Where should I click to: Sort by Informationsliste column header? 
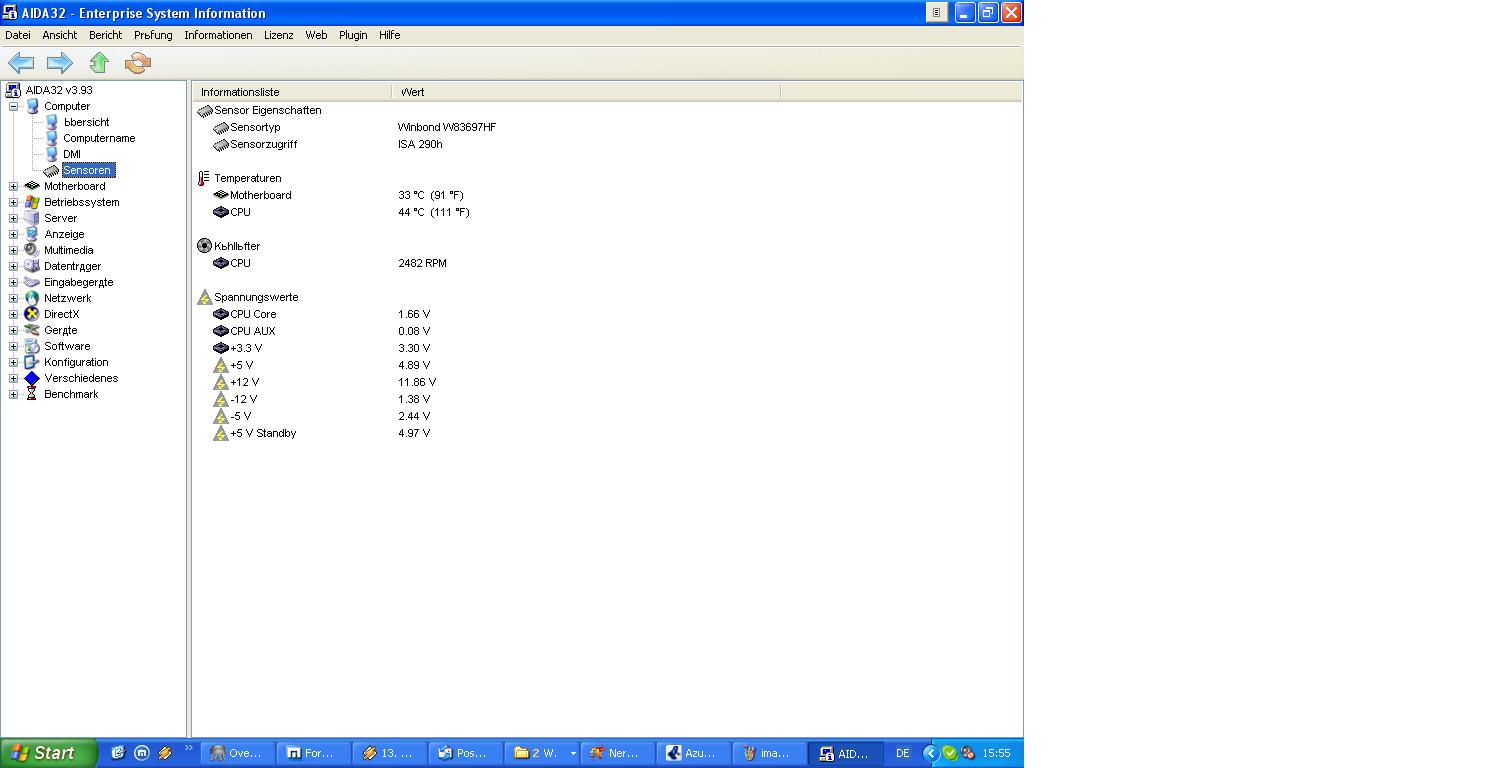(x=292, y=92)
